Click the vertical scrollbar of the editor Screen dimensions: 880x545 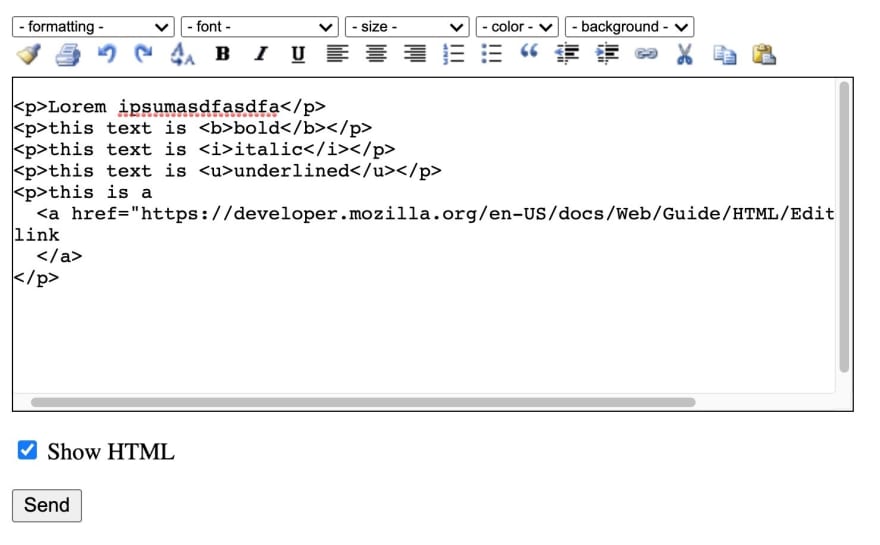844,227
